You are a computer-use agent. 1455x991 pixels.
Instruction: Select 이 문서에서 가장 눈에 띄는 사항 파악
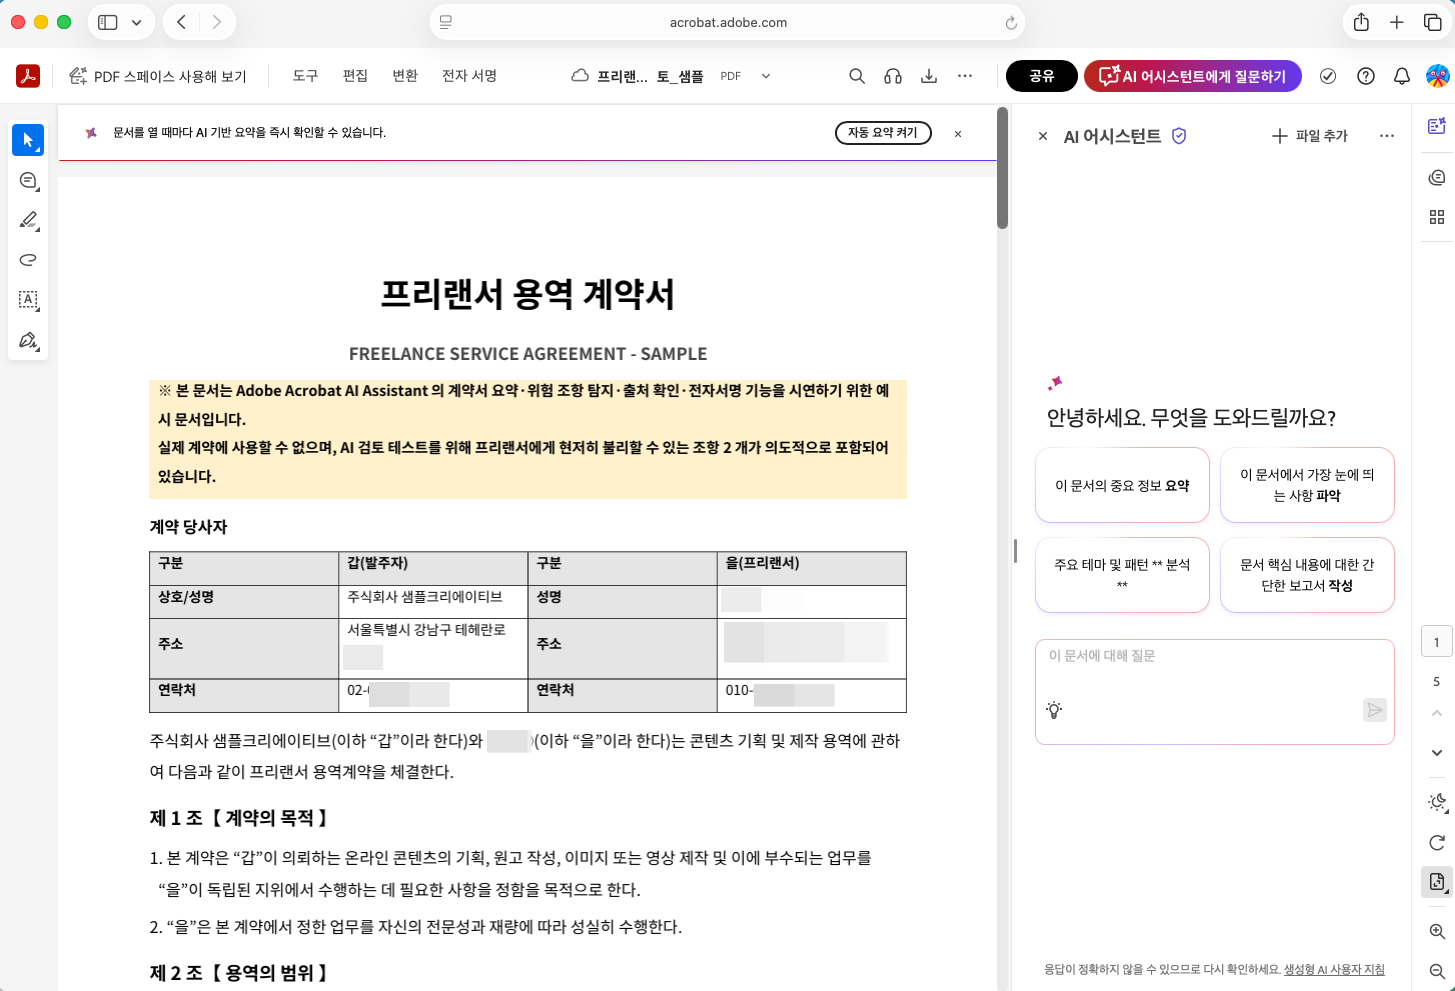(x=1307, y=485)
